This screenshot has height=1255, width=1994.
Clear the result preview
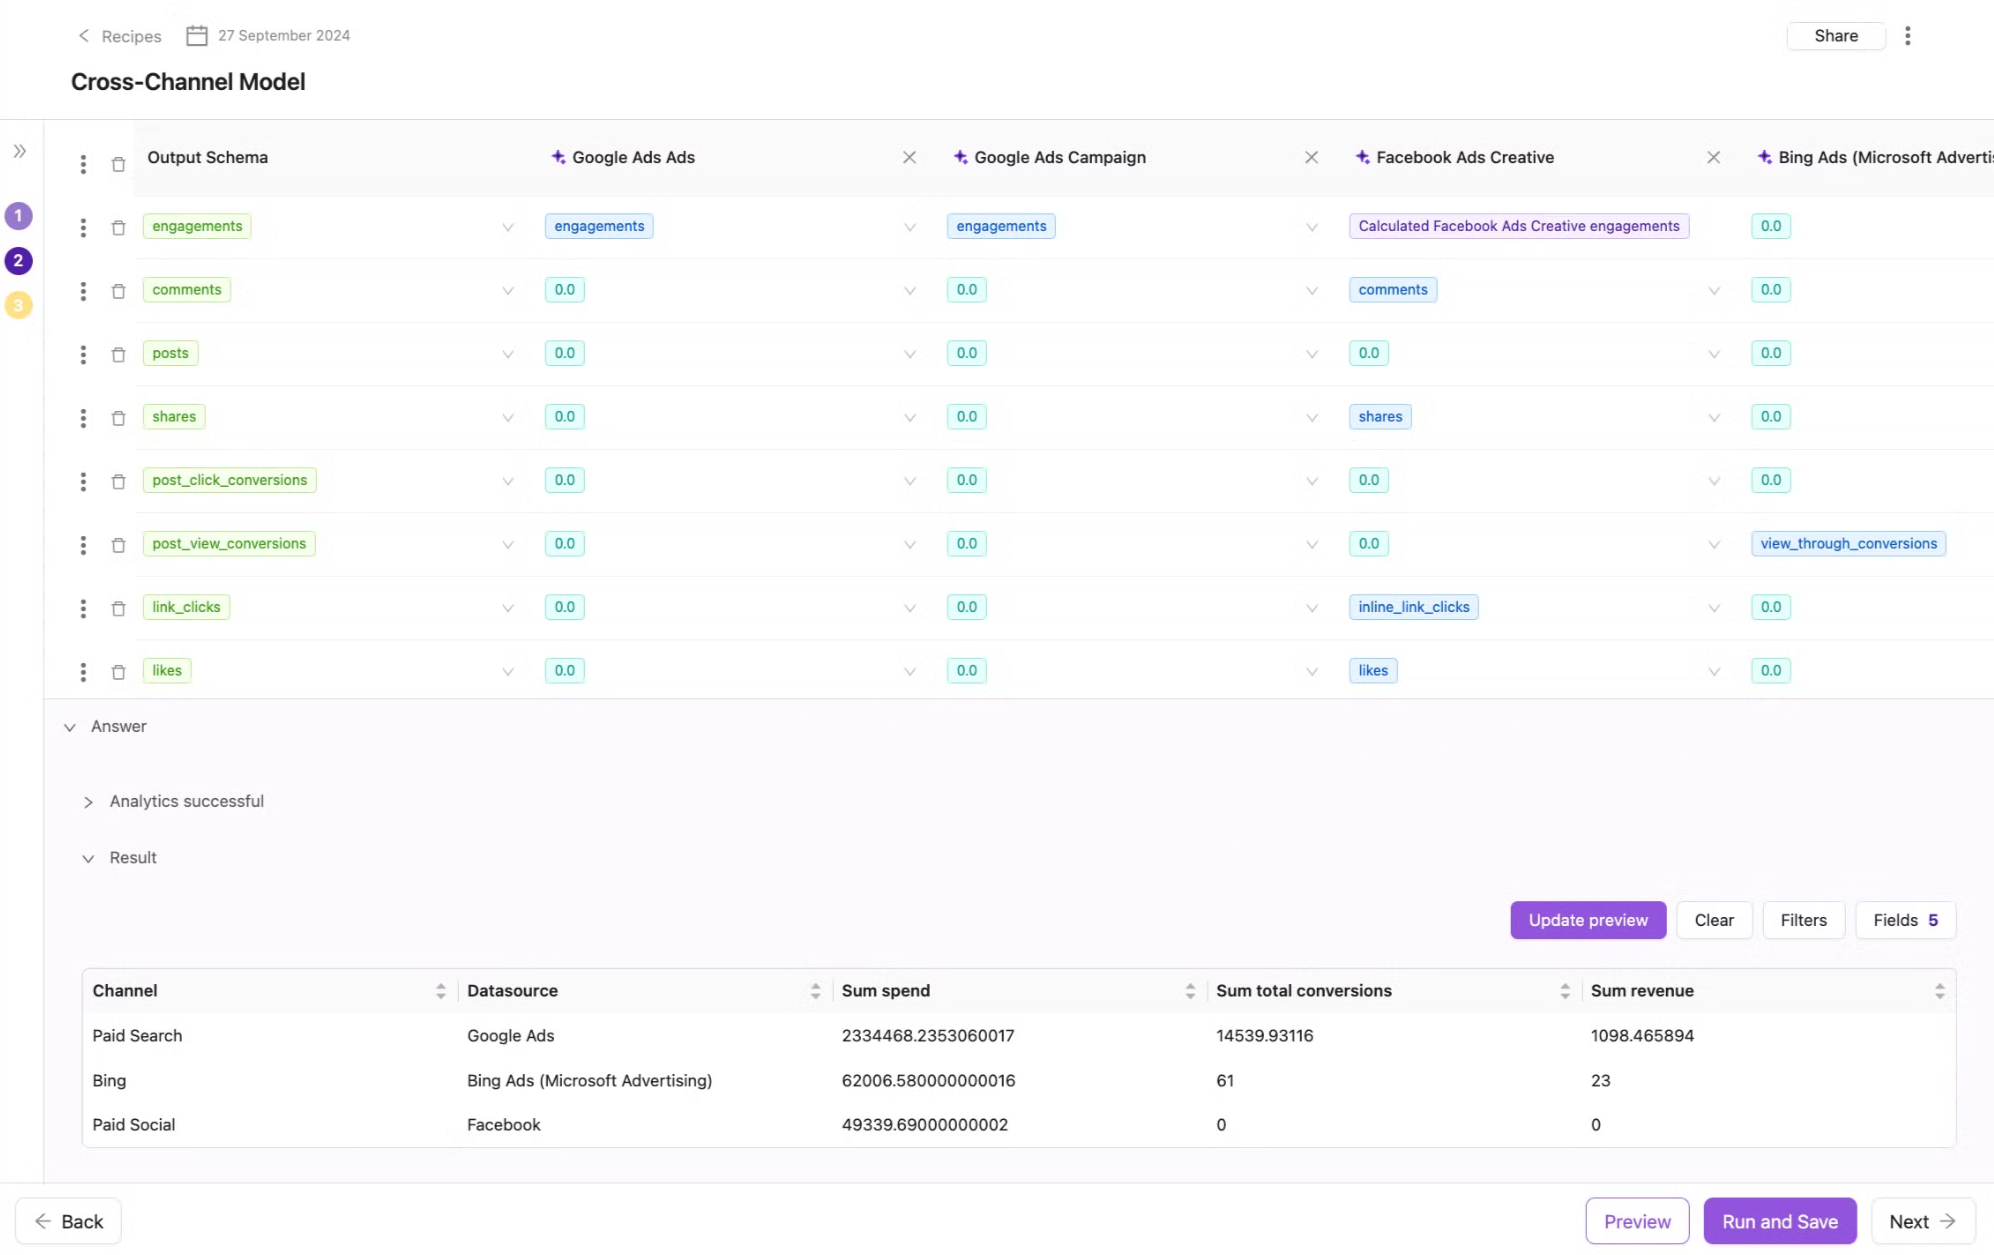coord(1714,920)
